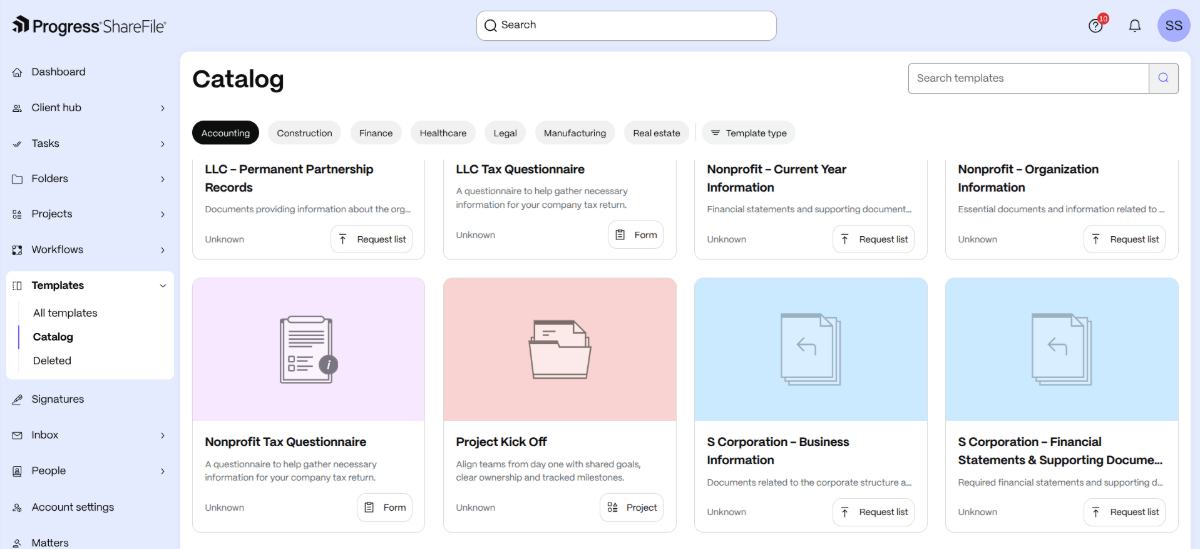Open Account settings in the sidebar
Screen dimensions: 1200x549
(73, 507)
